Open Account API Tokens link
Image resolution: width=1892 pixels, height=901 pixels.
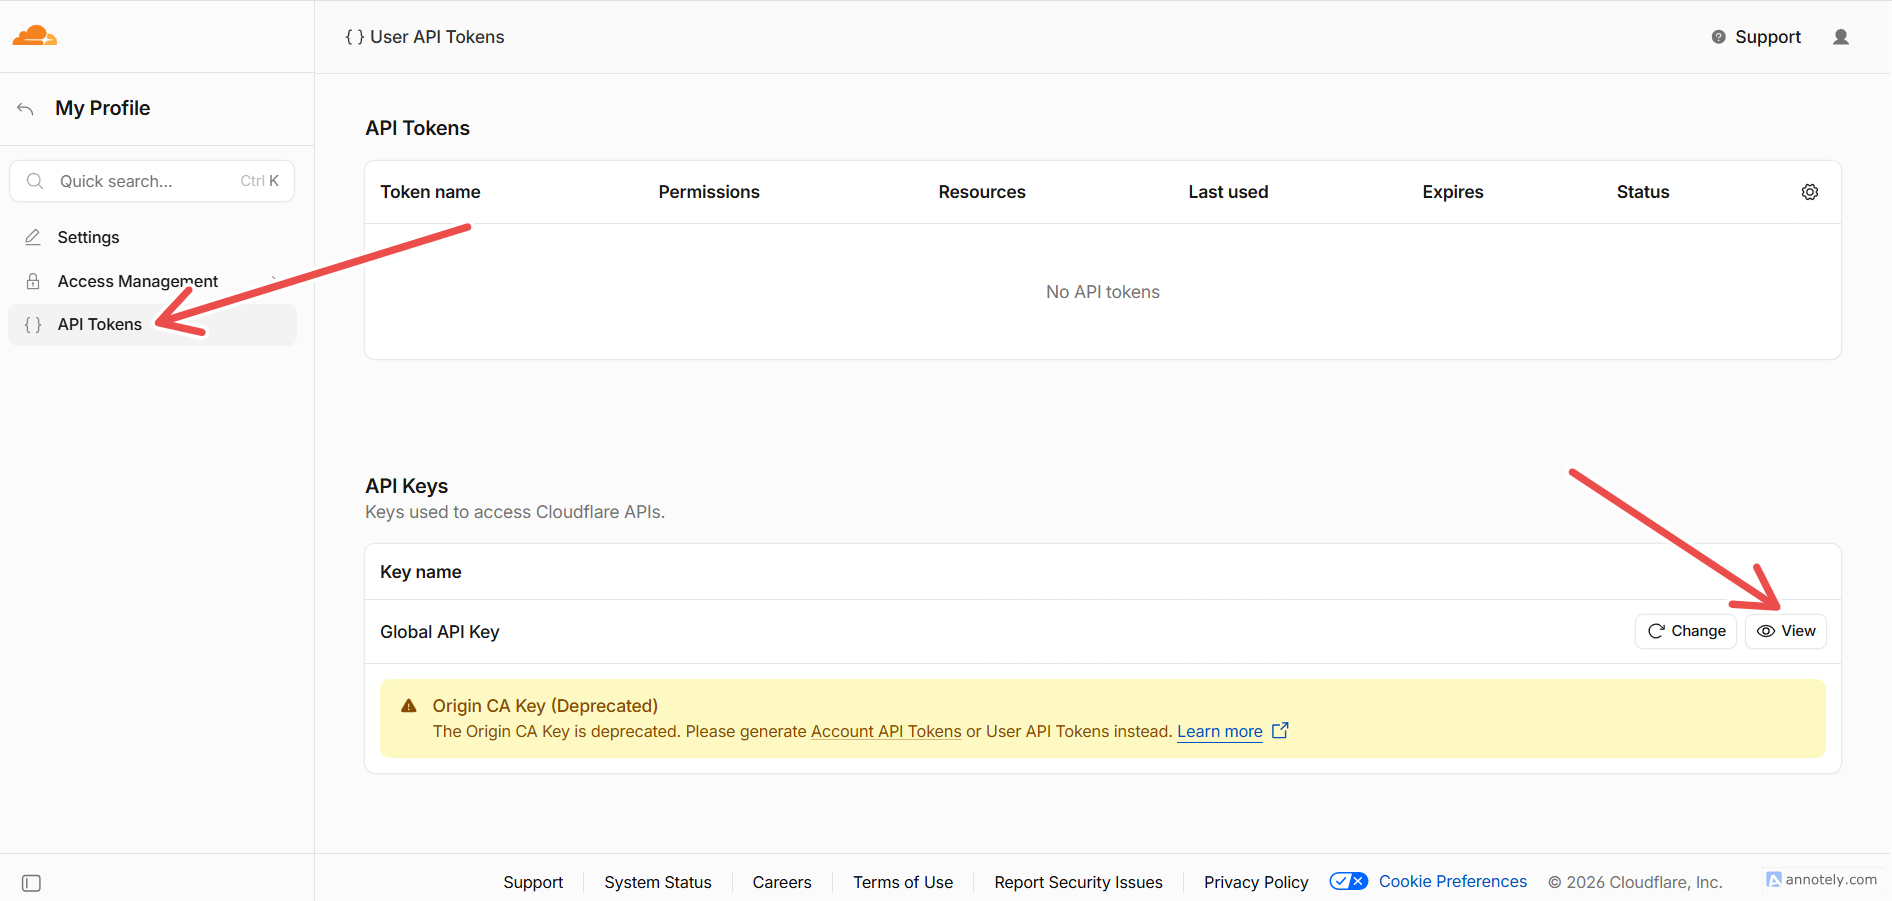[886, 731]
